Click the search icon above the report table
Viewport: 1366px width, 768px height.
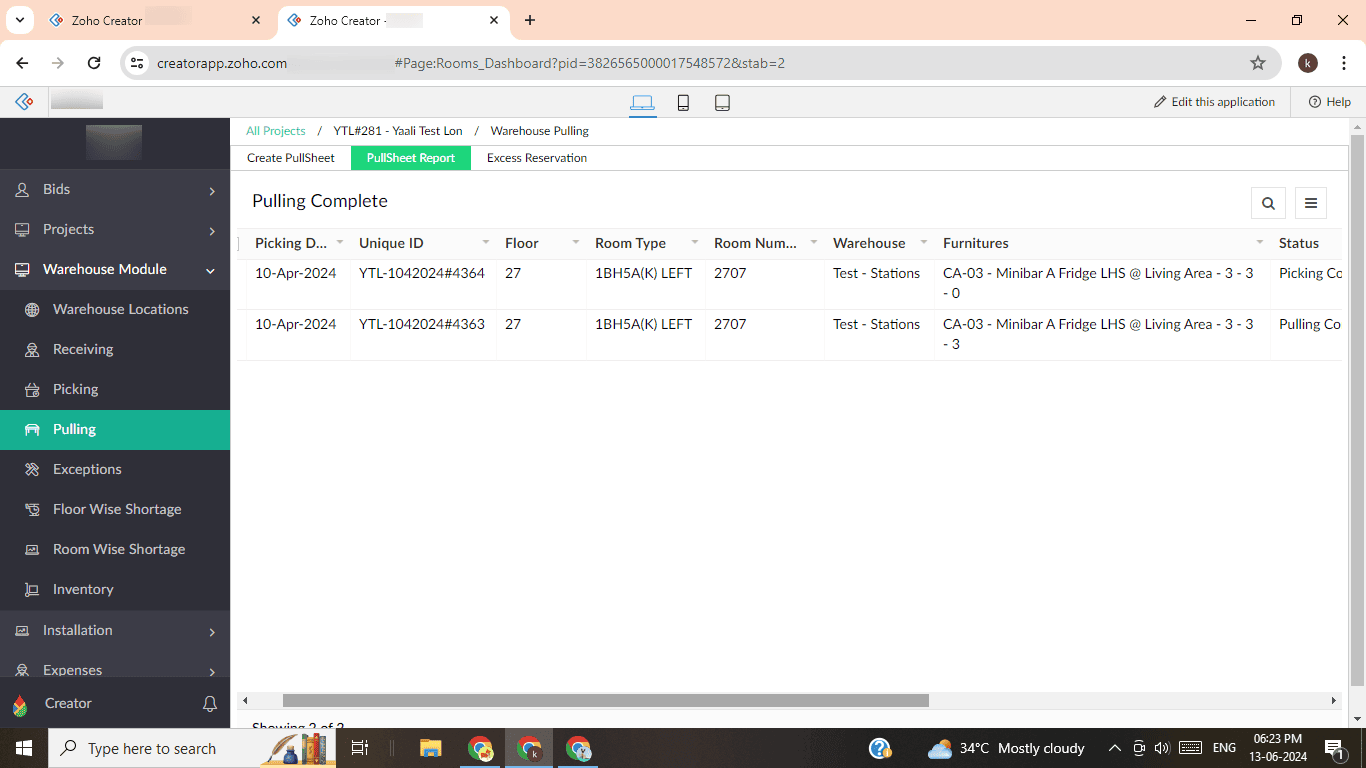(1268, 202)
